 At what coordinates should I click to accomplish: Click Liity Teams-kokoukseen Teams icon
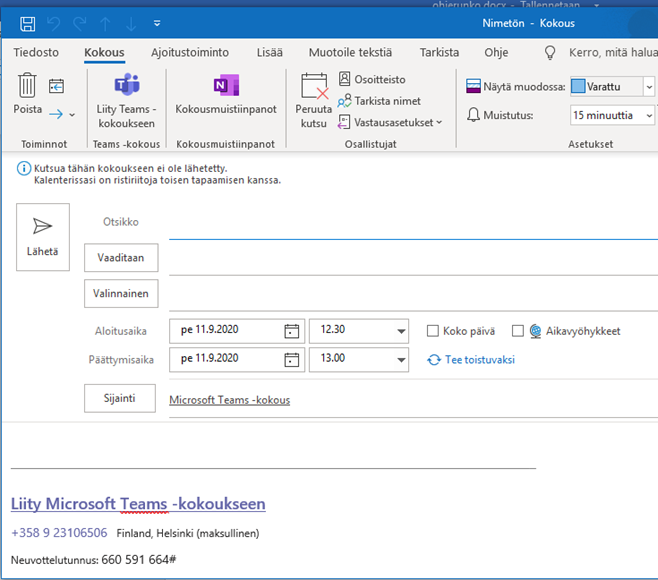127,84
